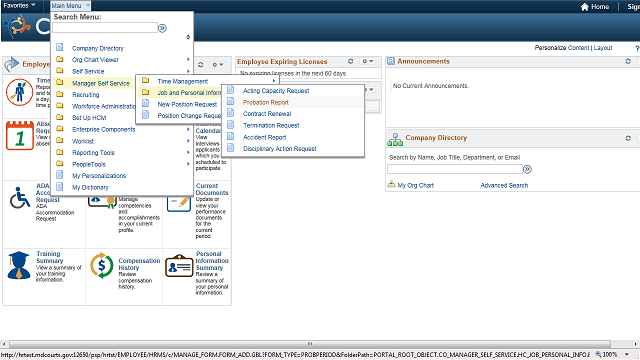The image size is (640, 360).
Task: Select Contract Renewal
Action: click(x=267, y=113)
